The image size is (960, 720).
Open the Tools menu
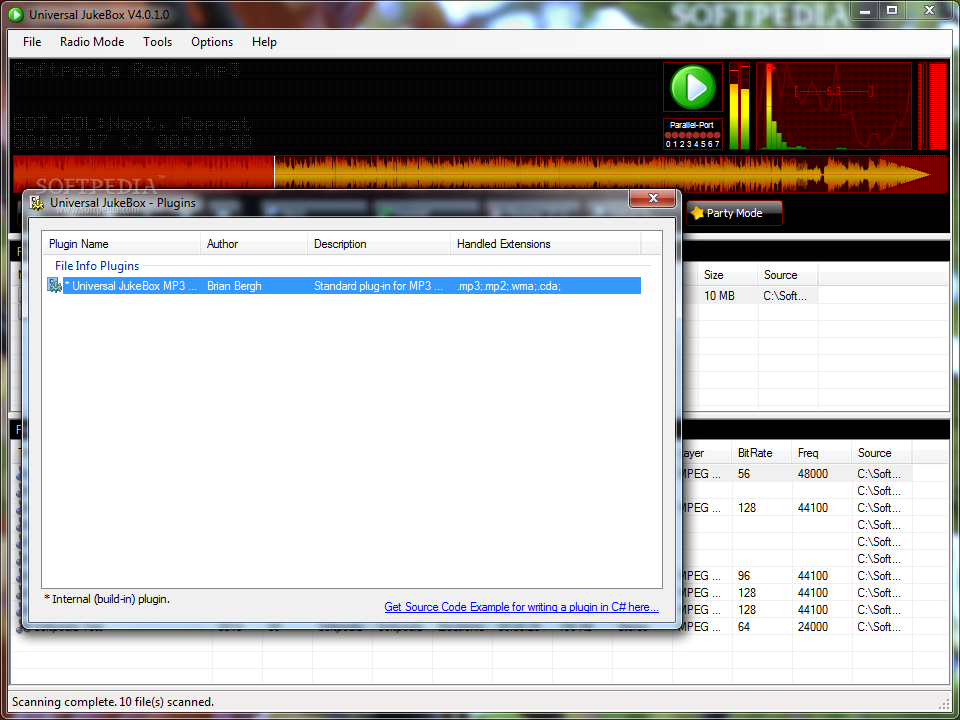tap(157, 42)
